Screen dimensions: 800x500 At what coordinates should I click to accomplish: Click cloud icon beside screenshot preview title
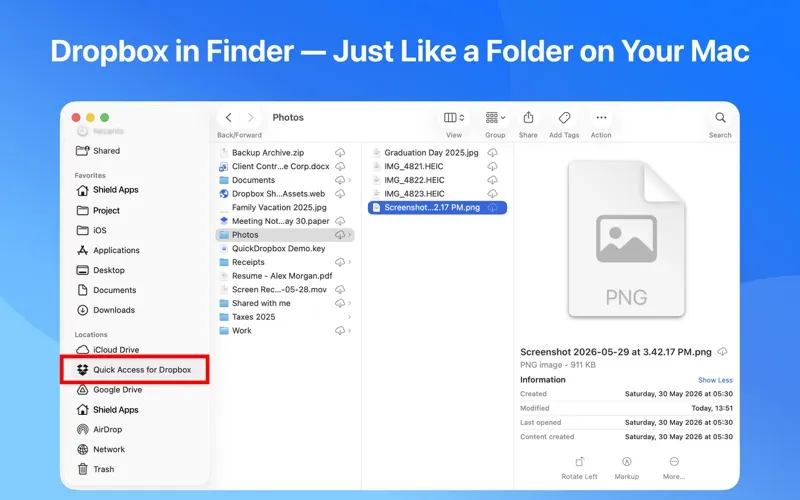click(x=722, y=352)
